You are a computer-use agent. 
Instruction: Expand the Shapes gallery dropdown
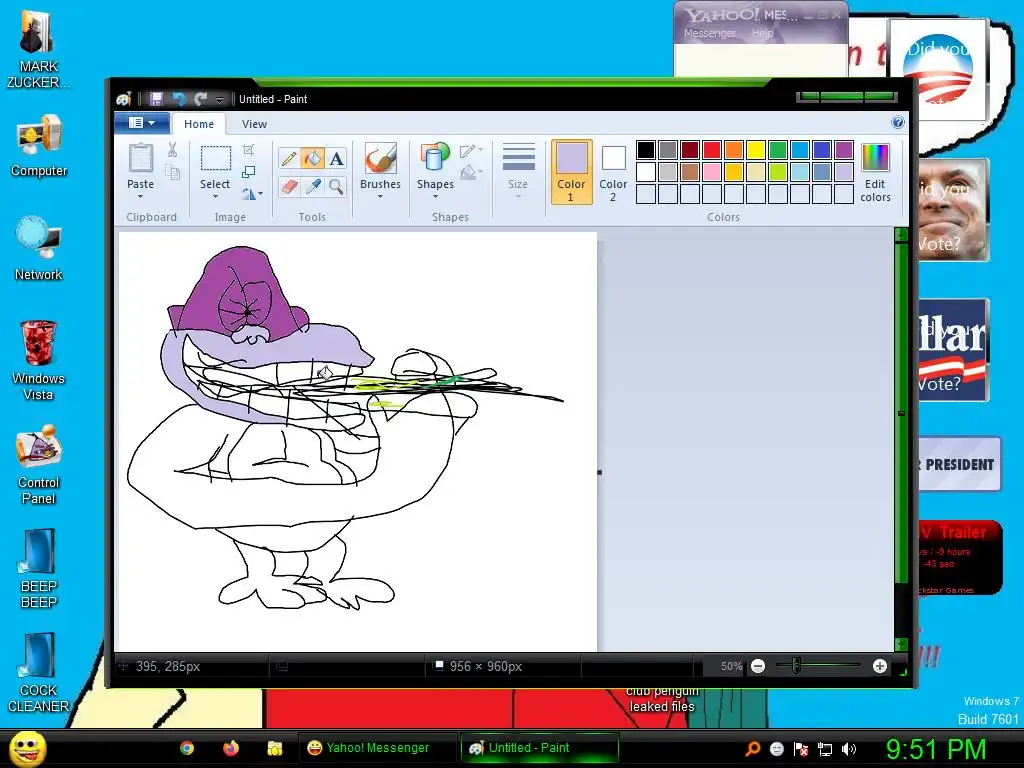coord(435,197)
